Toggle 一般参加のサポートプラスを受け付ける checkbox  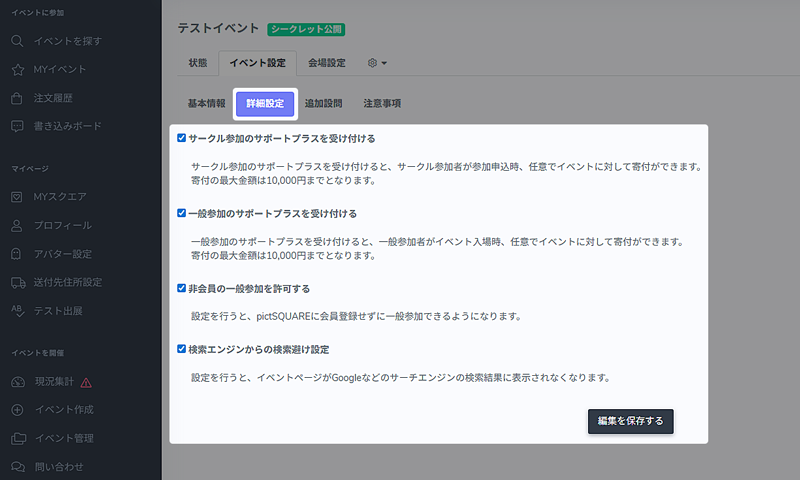[181, 213]
